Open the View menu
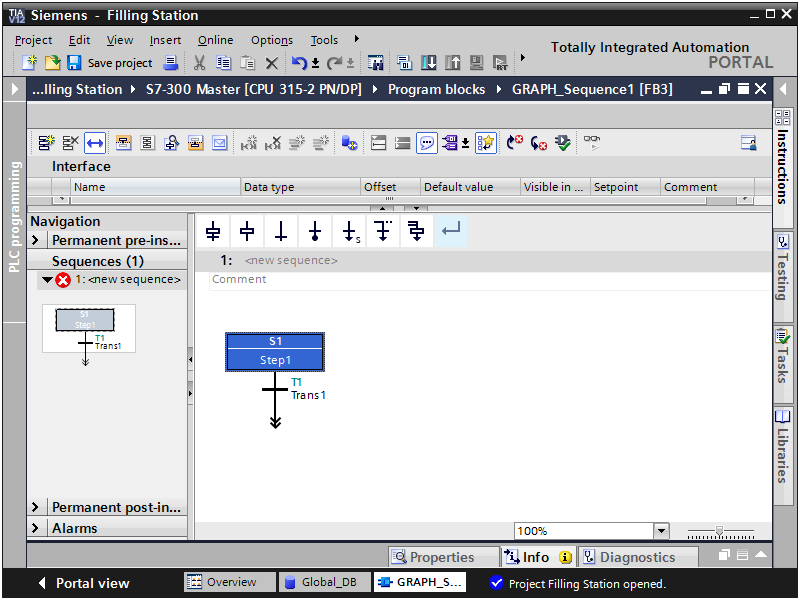This screenshot has width=800, height=600. [120, 40]
